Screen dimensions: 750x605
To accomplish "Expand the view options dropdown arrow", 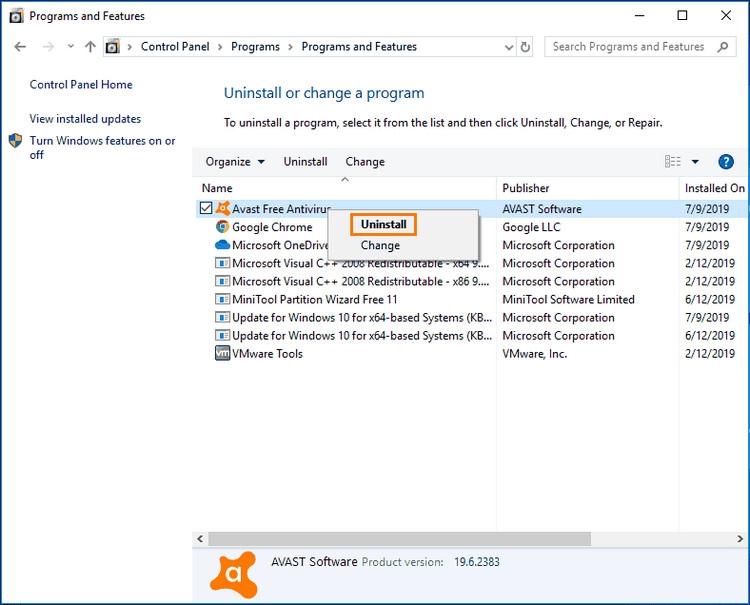I will pos(695,162).
